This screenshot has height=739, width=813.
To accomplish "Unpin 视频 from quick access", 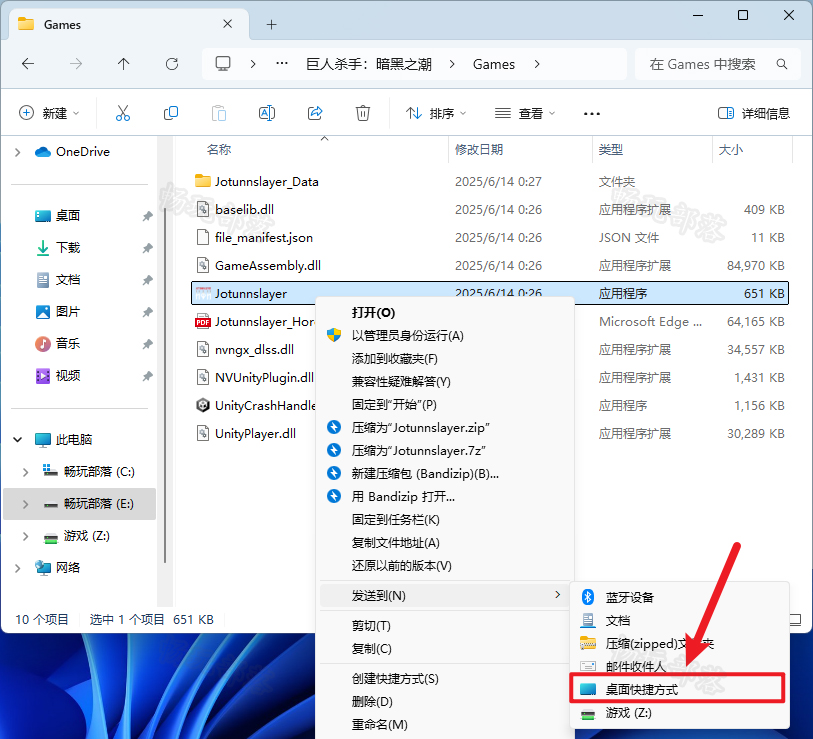I will (x=148, y=376).
